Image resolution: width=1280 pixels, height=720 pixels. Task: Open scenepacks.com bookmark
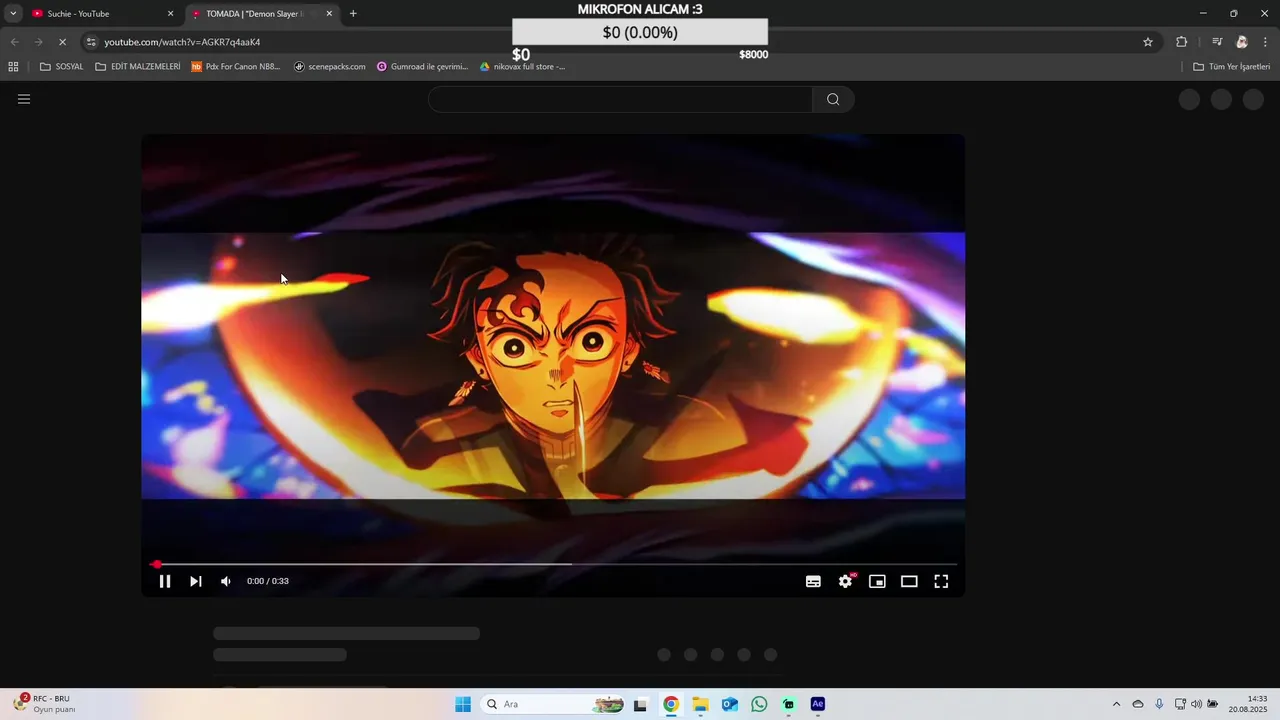coord(330,67)
